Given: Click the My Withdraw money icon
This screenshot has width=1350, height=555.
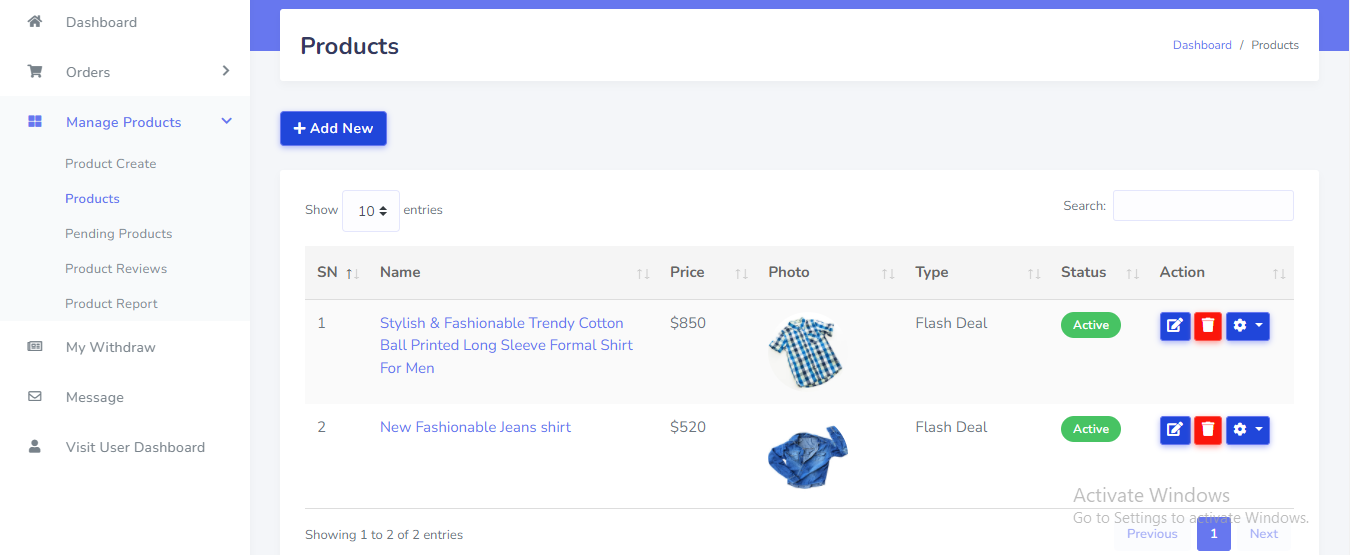Looking at the screenshot, I should (x=35, y=347).
